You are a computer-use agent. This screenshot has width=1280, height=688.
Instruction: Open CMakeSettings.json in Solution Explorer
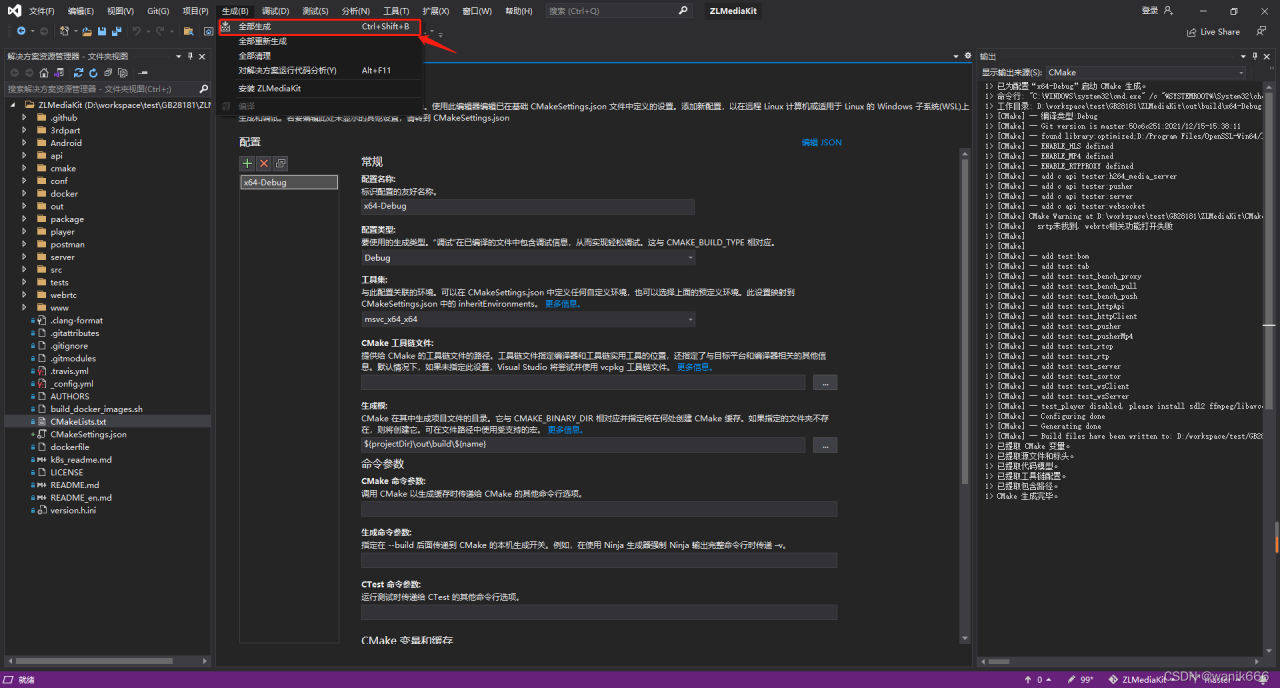[x=88, y=435]
